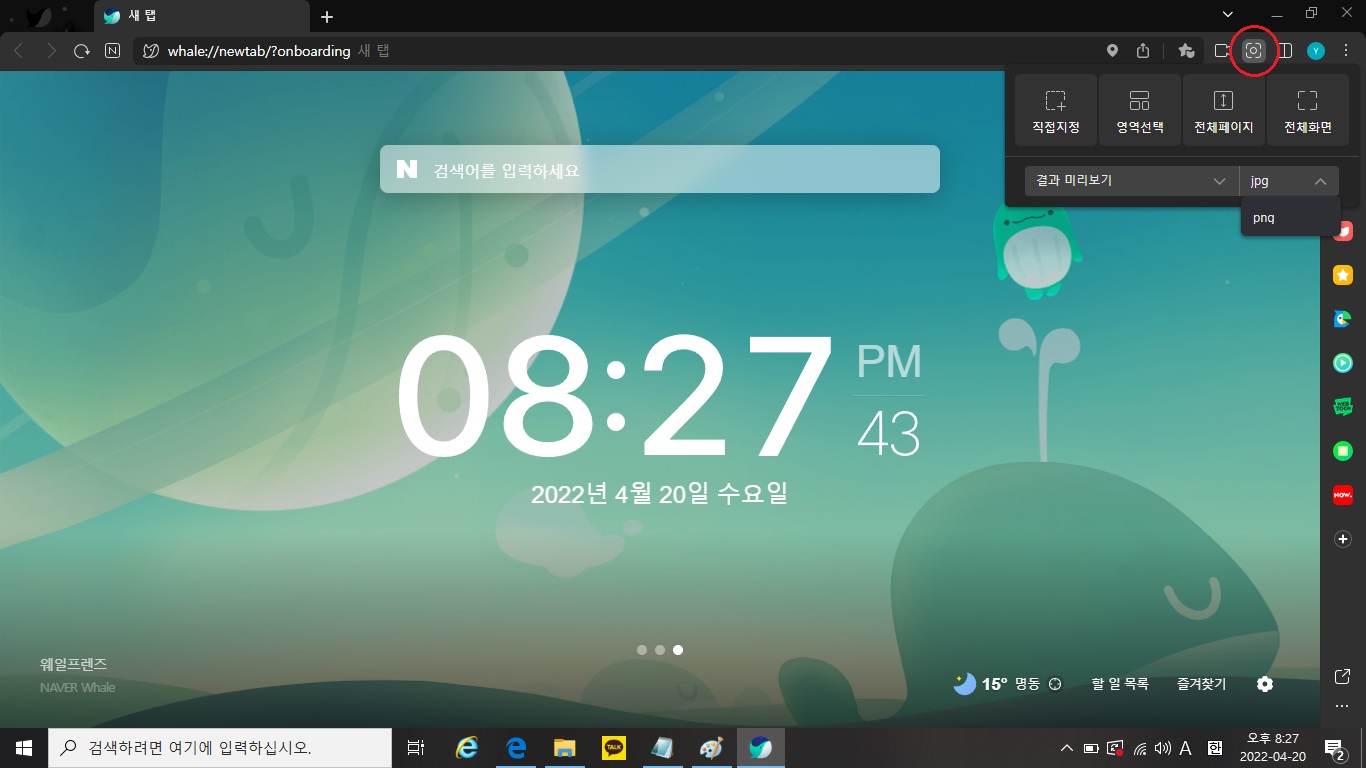1366x768 pixels.
Task: Click the Windows taskbar search box
Action: [x=220, y=748]
